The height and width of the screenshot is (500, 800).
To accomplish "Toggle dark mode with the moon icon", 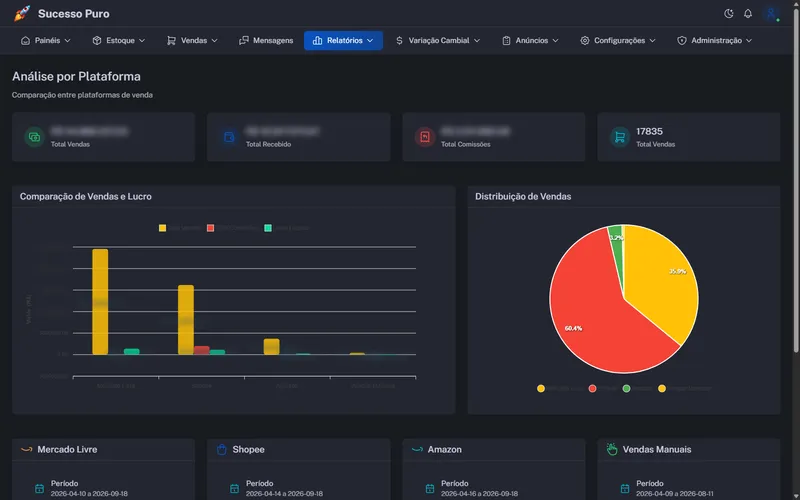I will click(729, 14).
